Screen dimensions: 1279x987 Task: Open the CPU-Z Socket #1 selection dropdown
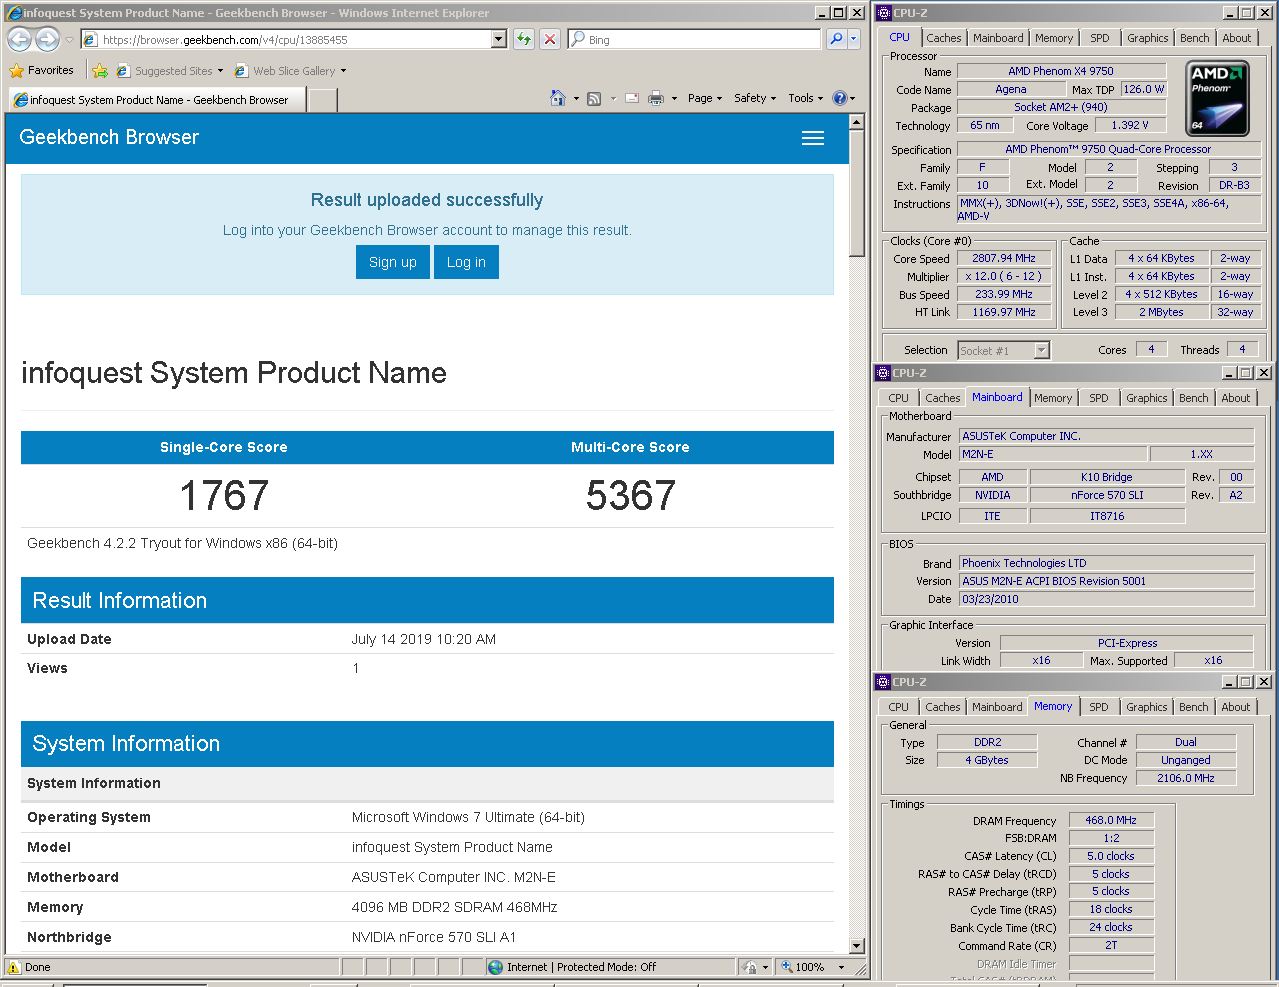[x=1041, y=350]
